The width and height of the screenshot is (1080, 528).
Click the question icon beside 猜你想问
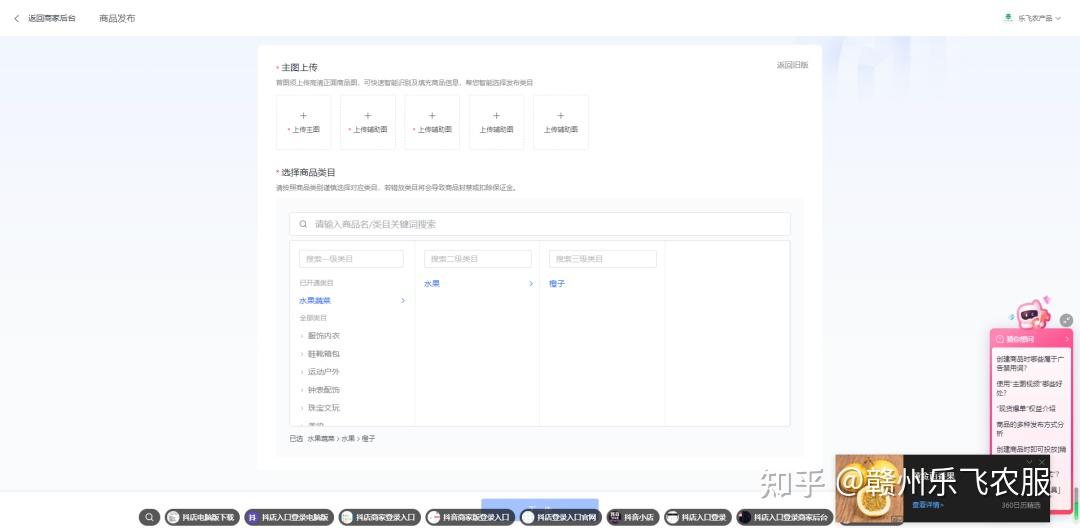(x=1000, y=339)
